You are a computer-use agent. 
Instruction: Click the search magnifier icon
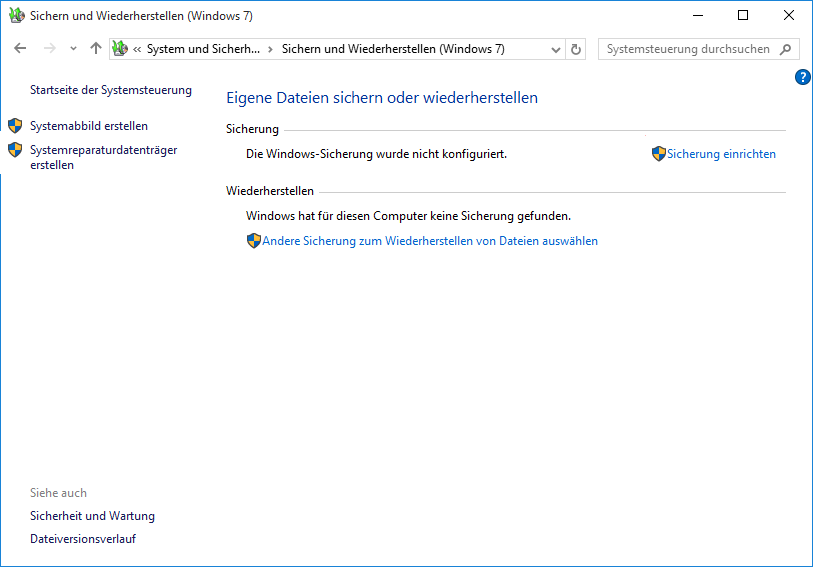coord(786,49)
